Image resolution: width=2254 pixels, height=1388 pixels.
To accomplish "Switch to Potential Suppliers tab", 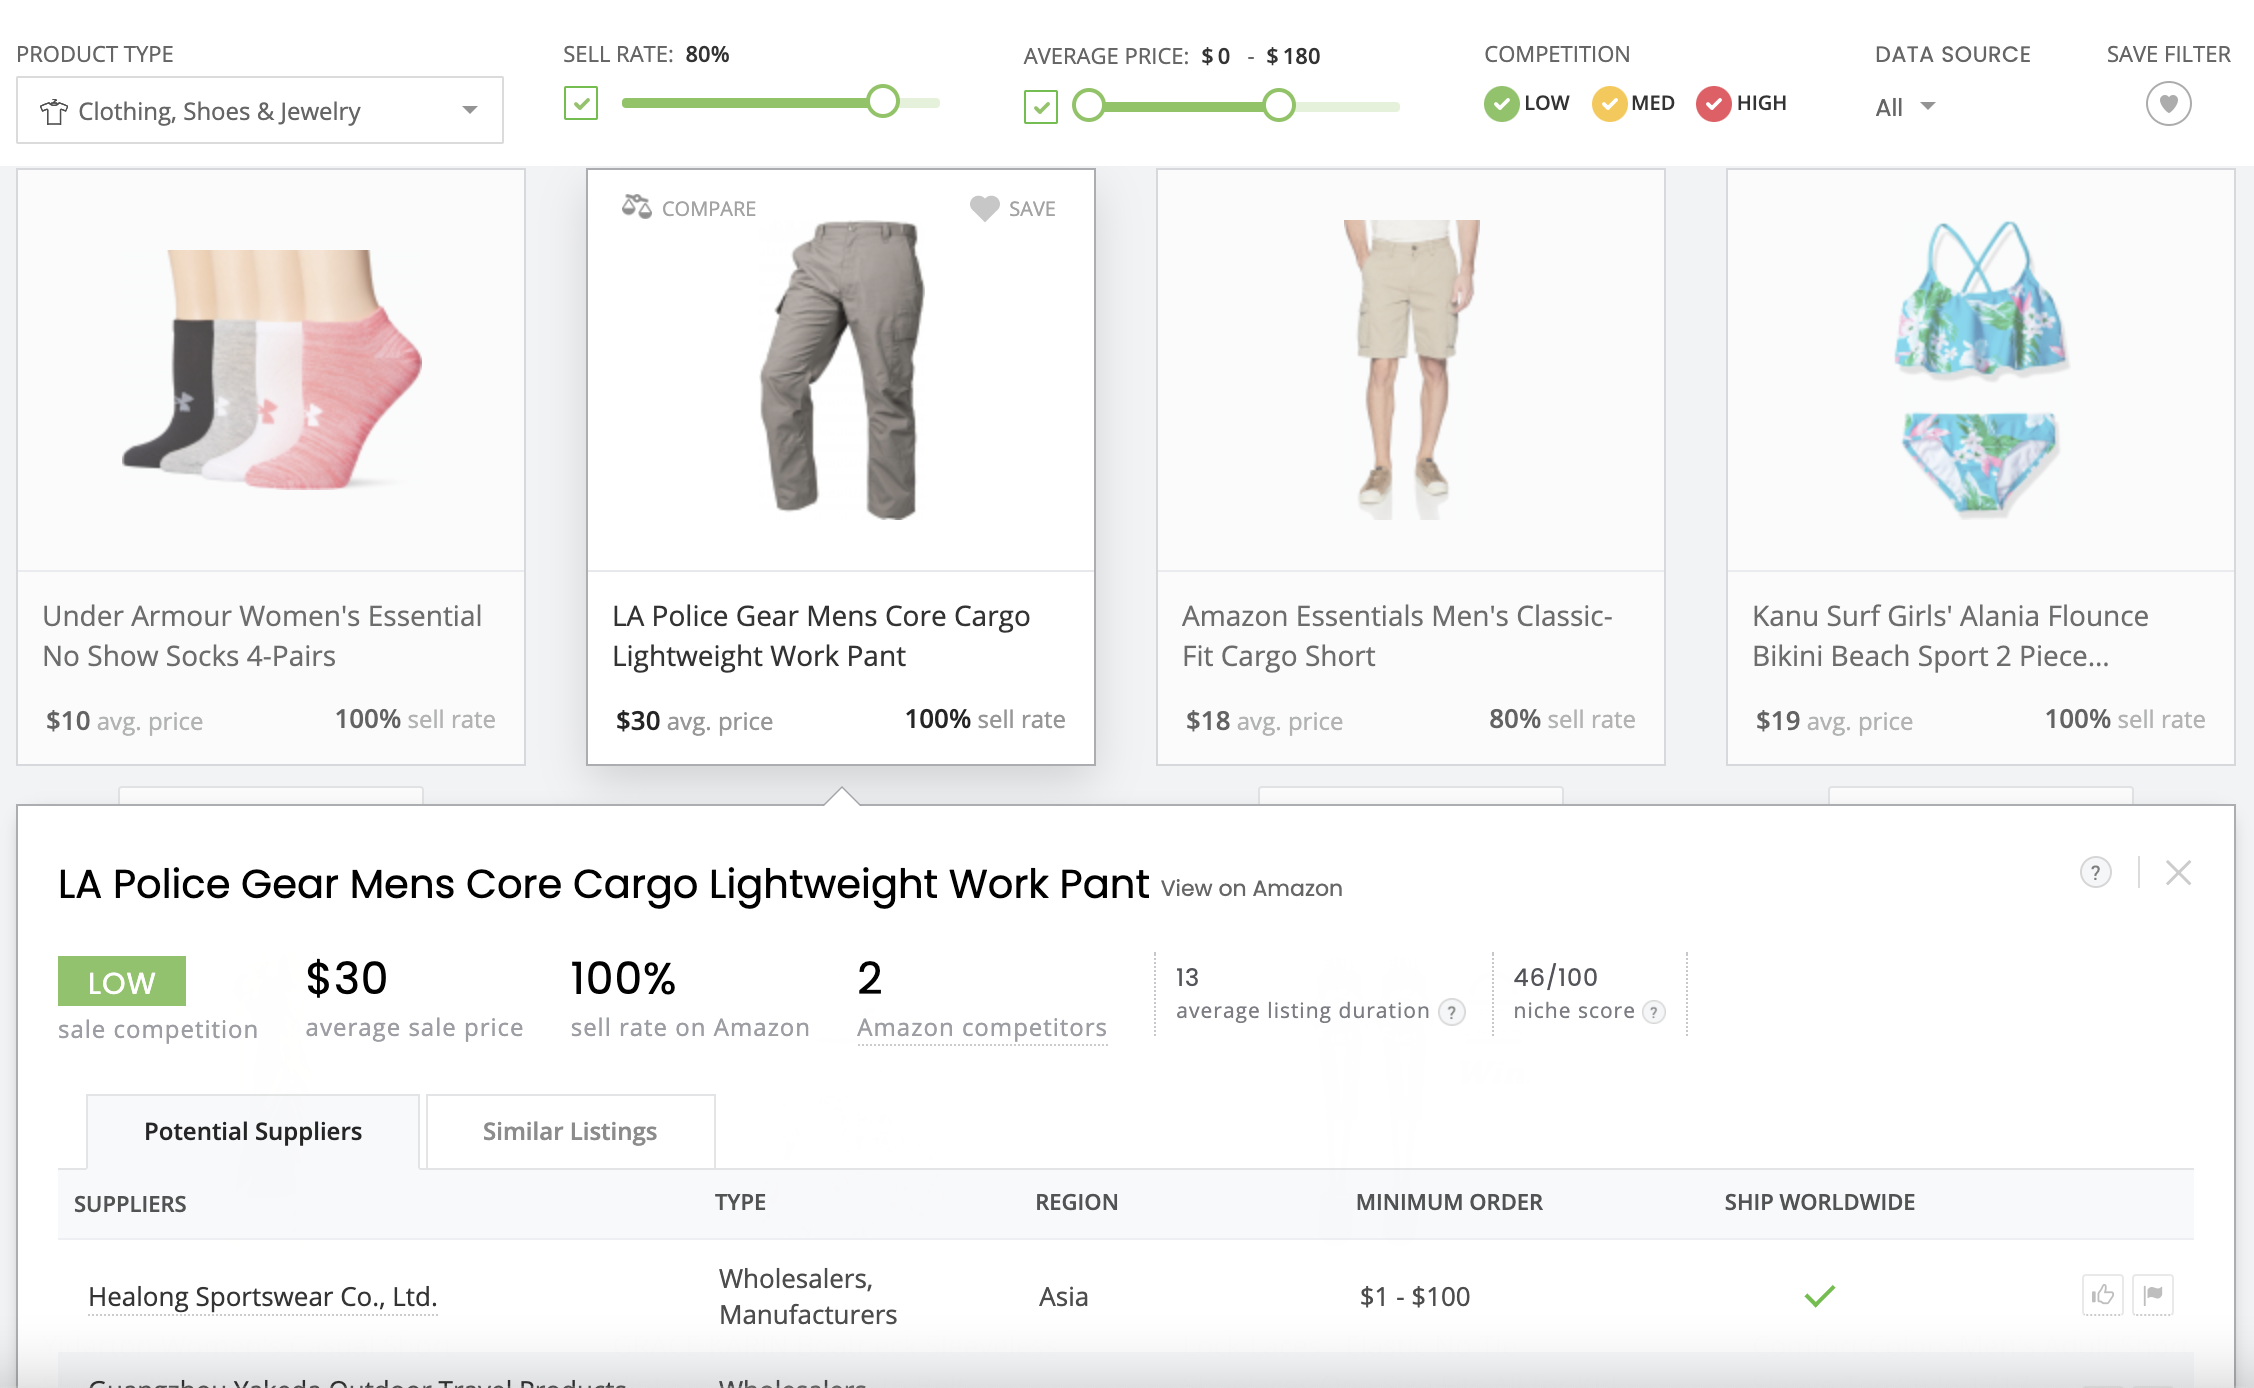I will tap(253, 1131).
